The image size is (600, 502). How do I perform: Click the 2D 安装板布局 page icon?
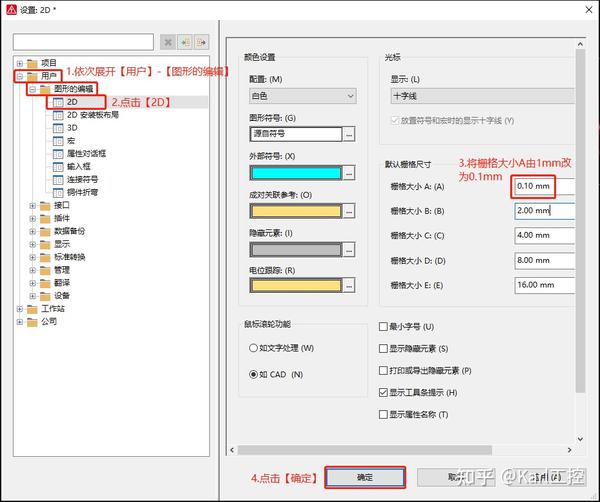pos(58,115)
